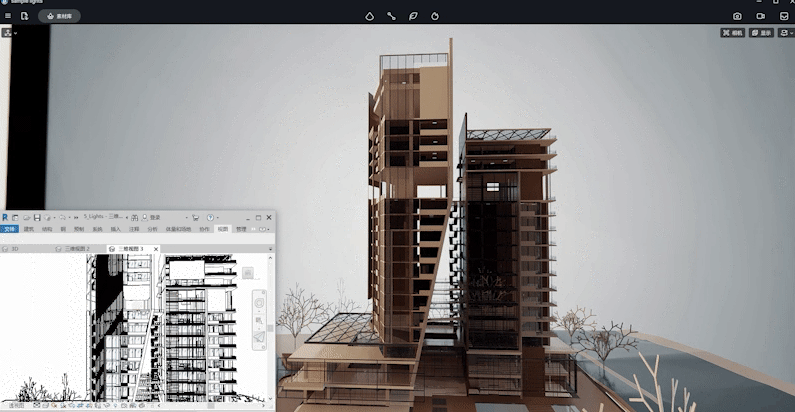Viewport: 795px width, 412px height.
Task: Click the Revit save icon
Action: pos(37,218)
